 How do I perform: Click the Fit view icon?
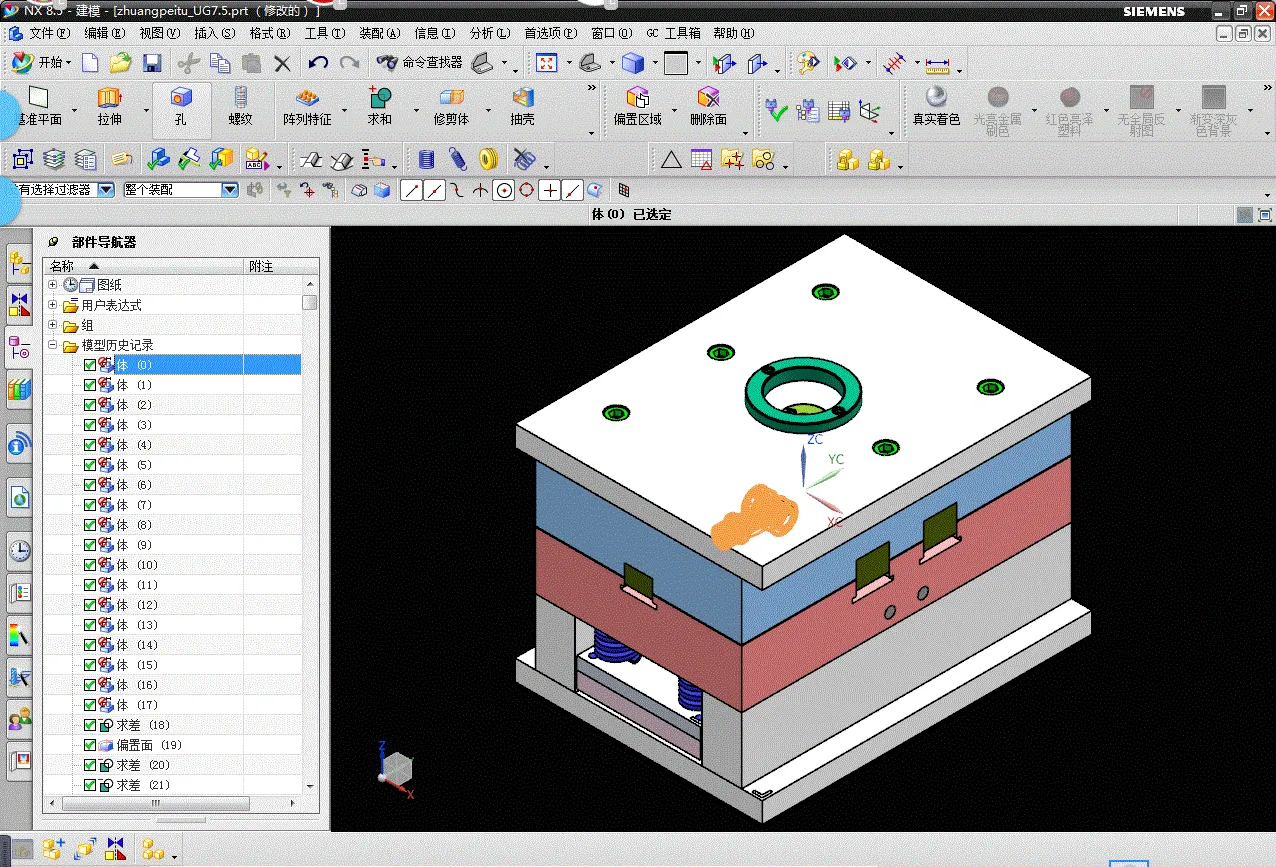[546, 63]
